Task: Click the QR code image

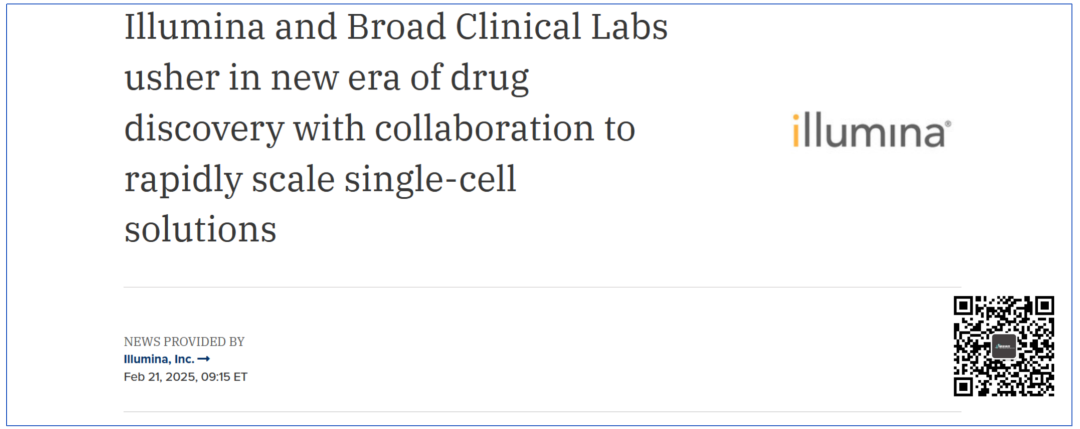Action: point(1004,346)
